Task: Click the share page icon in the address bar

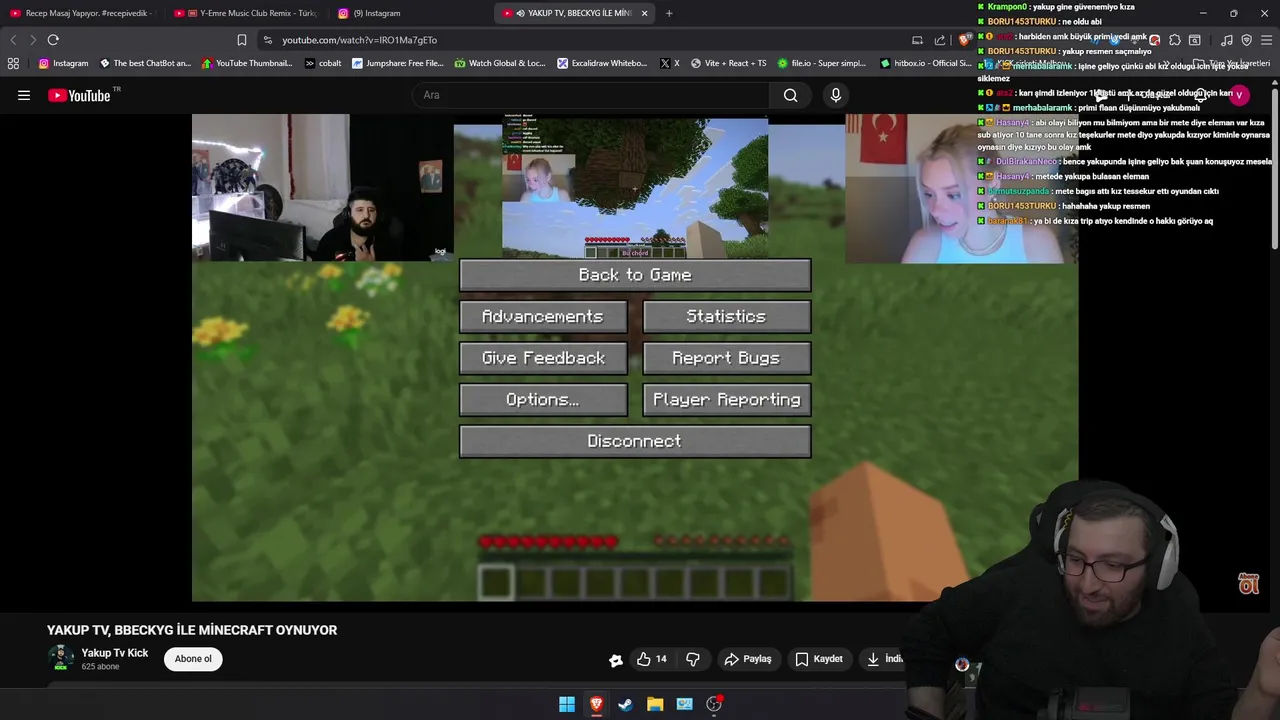Action: [x=940, y=40]
